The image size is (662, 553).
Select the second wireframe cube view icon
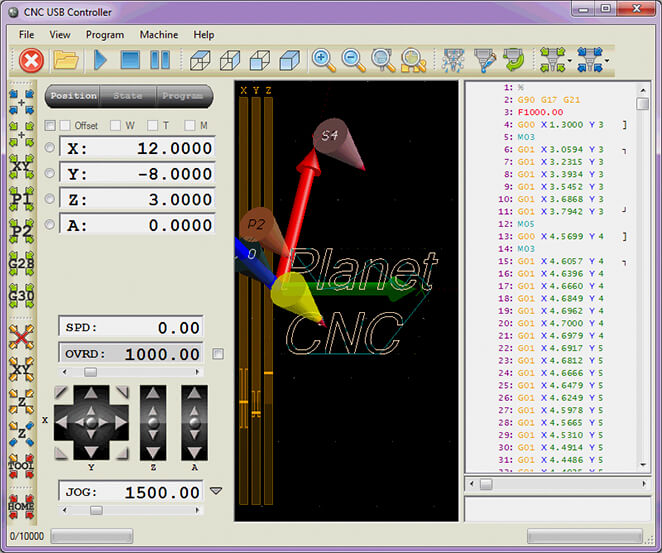[230, 60]
